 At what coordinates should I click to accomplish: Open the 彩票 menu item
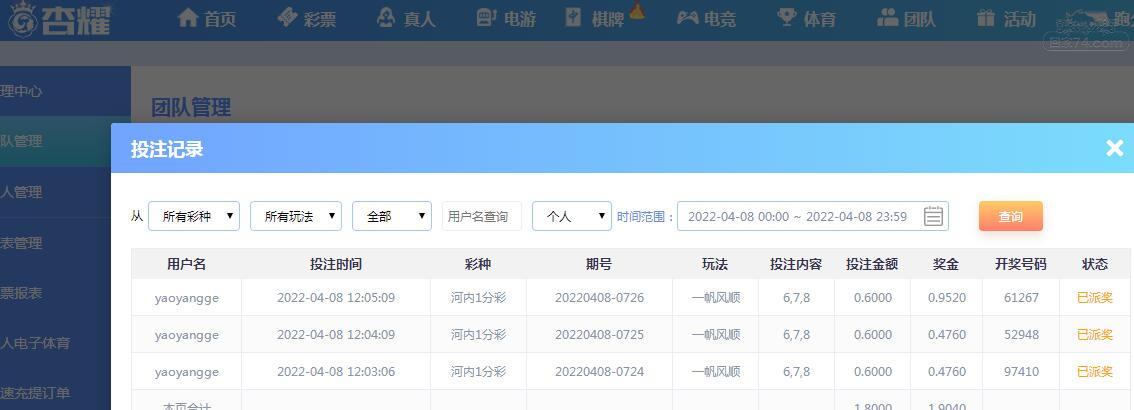[320, 19]
